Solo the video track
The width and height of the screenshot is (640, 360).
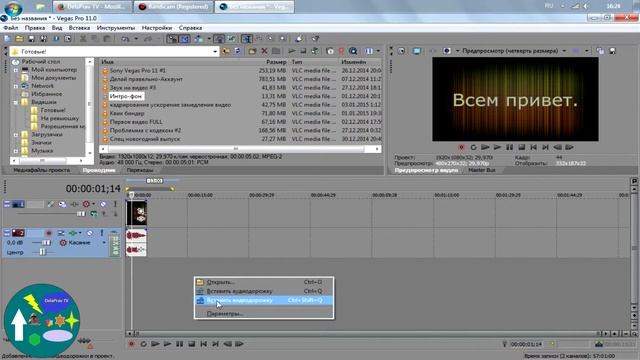click(x=115, y=204)
